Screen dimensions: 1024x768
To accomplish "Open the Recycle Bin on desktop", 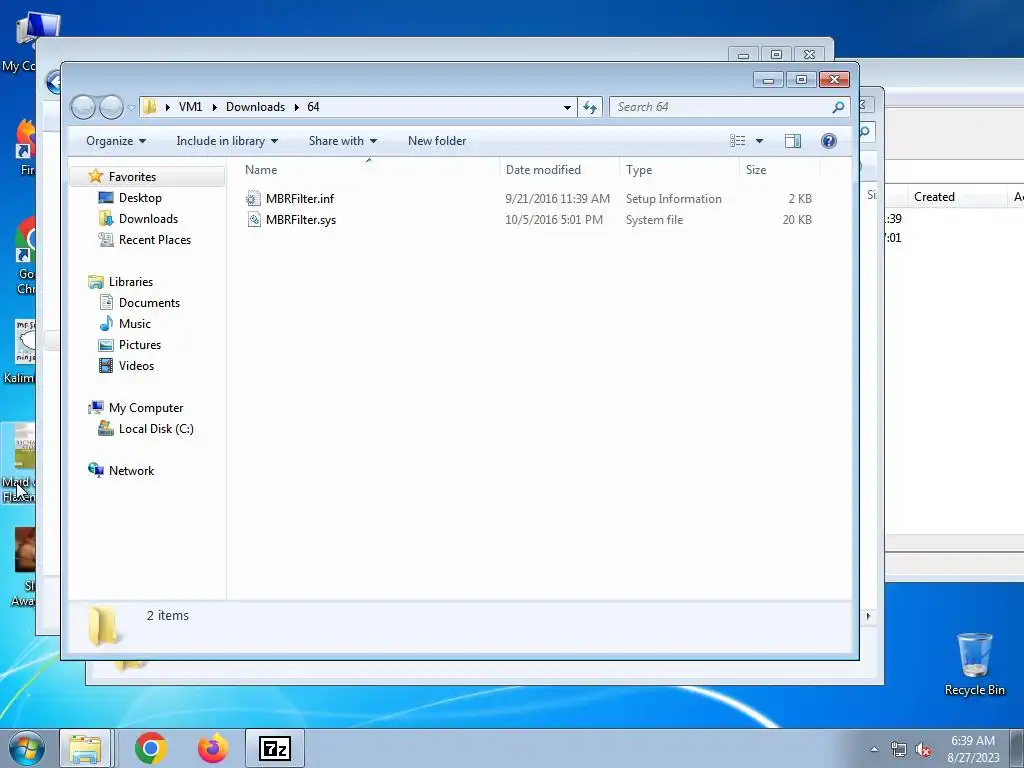I will (974, 664).
